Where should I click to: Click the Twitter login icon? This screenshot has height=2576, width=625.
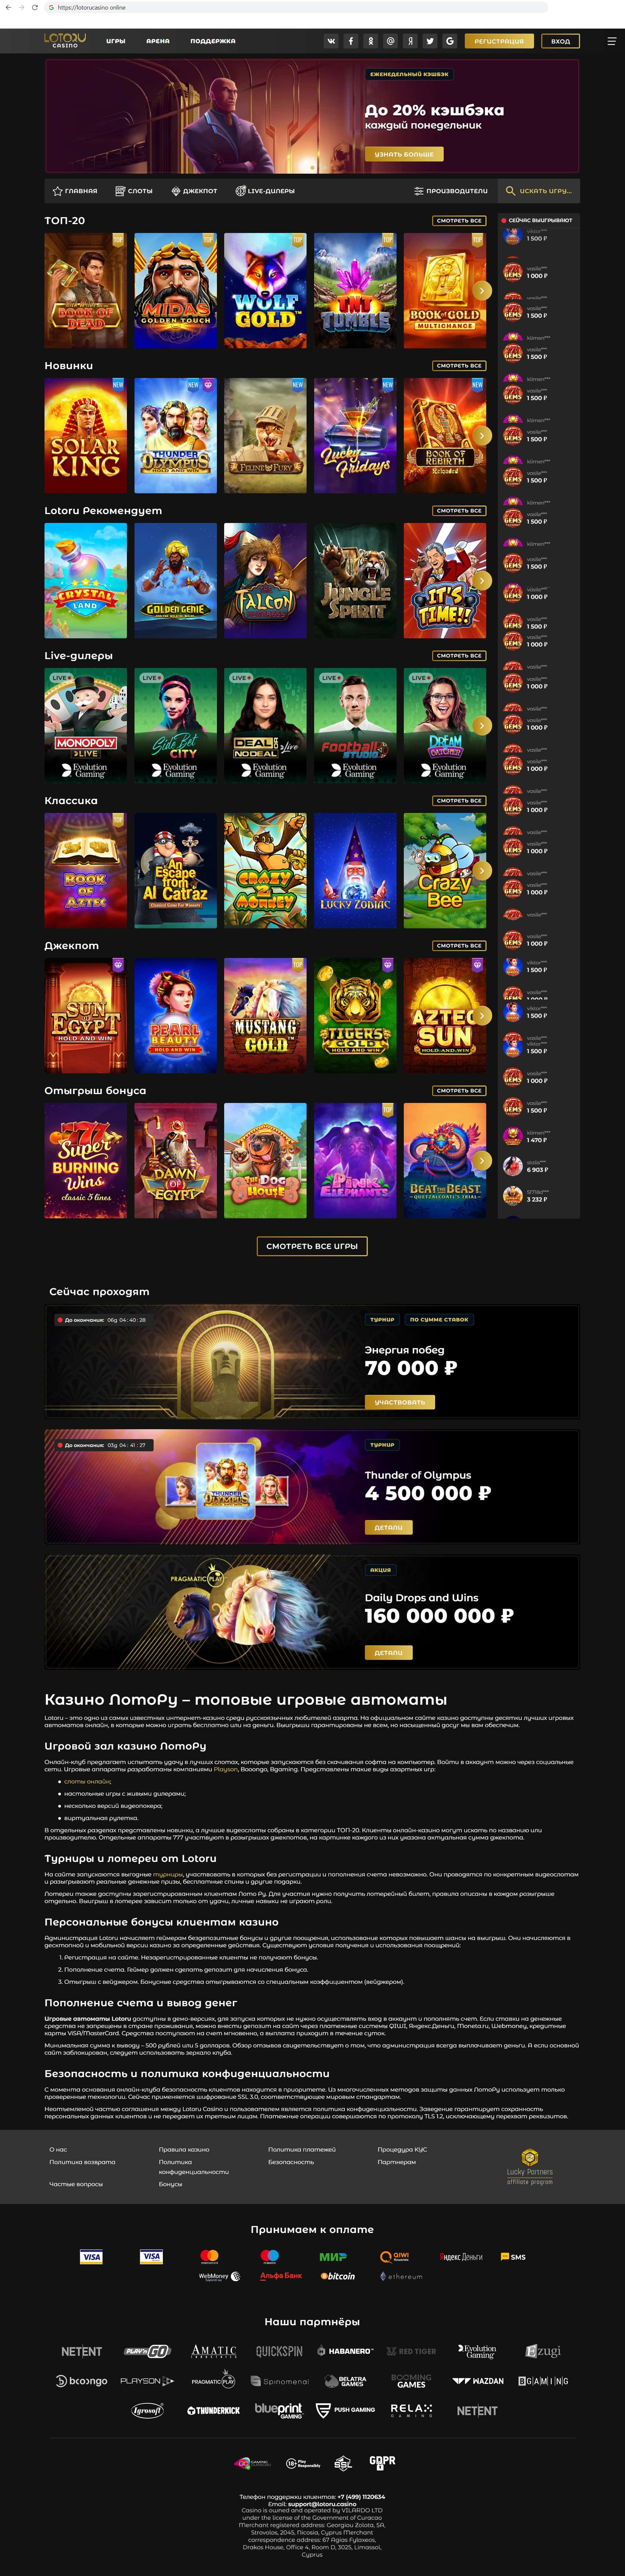430,41
